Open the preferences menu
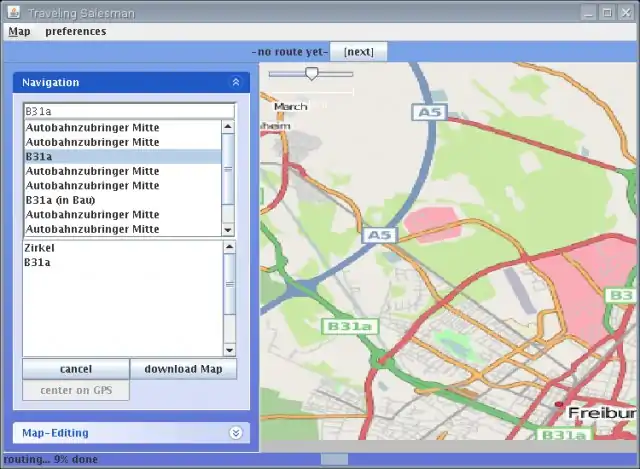This screenshot has height=469, width=640. tap(75, 31)
